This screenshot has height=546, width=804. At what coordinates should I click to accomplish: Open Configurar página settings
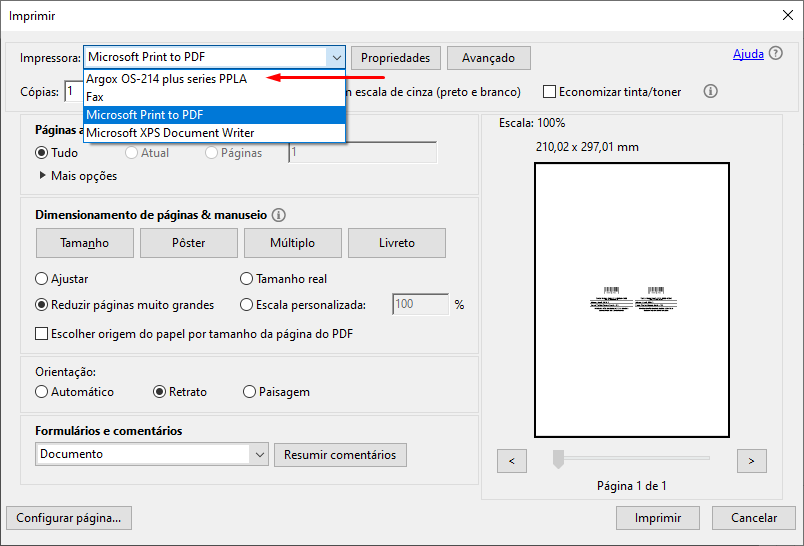click(x=69, y=518)
